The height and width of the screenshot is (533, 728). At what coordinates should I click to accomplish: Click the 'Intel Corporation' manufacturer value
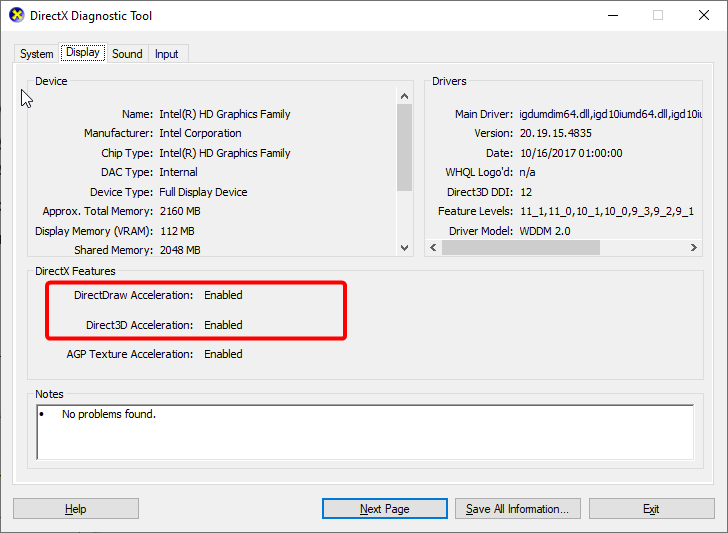200,133
